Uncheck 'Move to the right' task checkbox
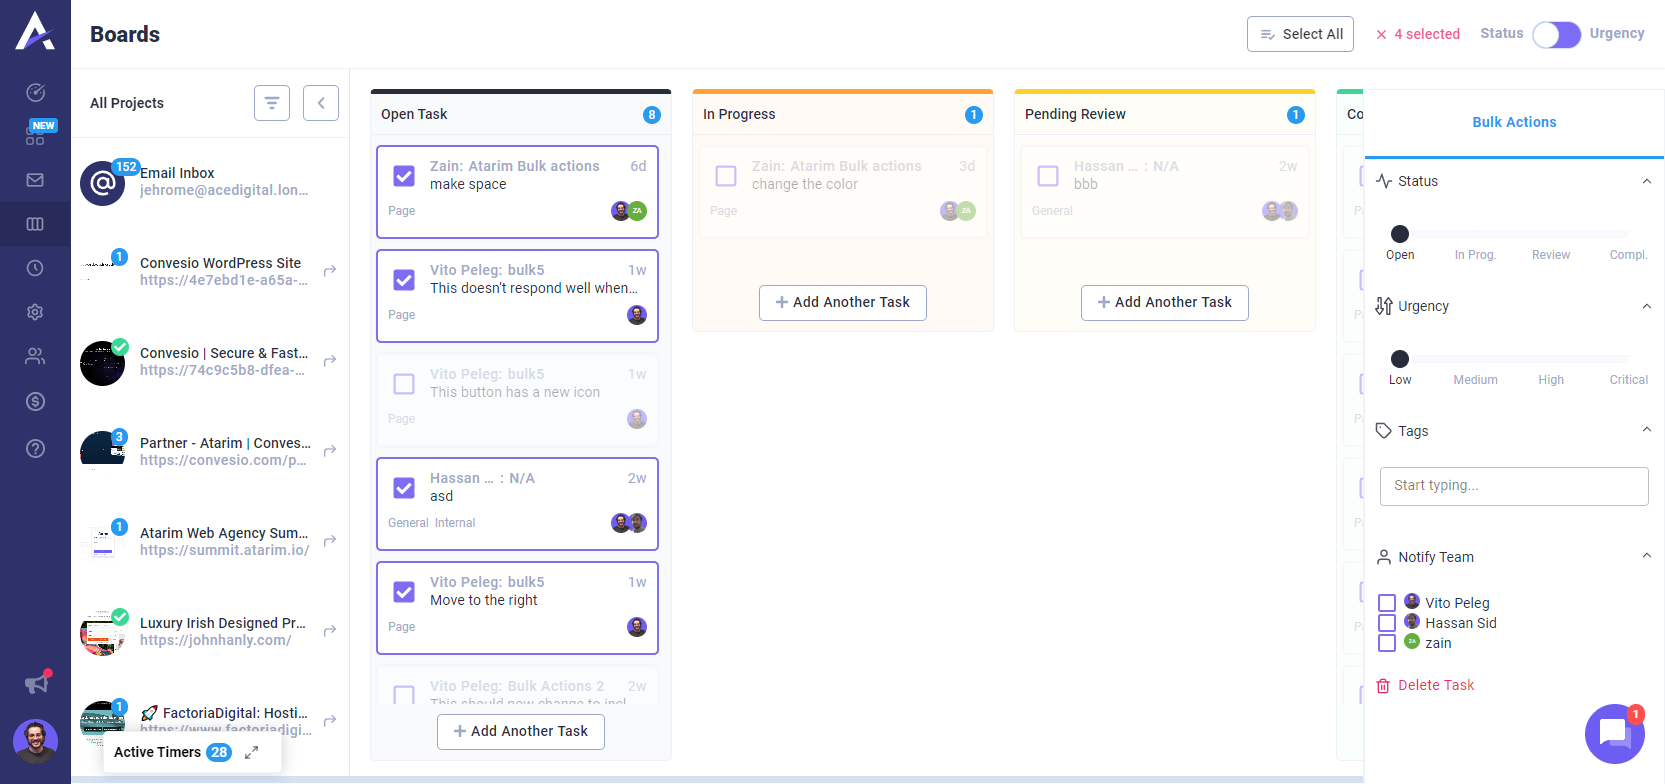1665x784 pixels. pos(404,592)
